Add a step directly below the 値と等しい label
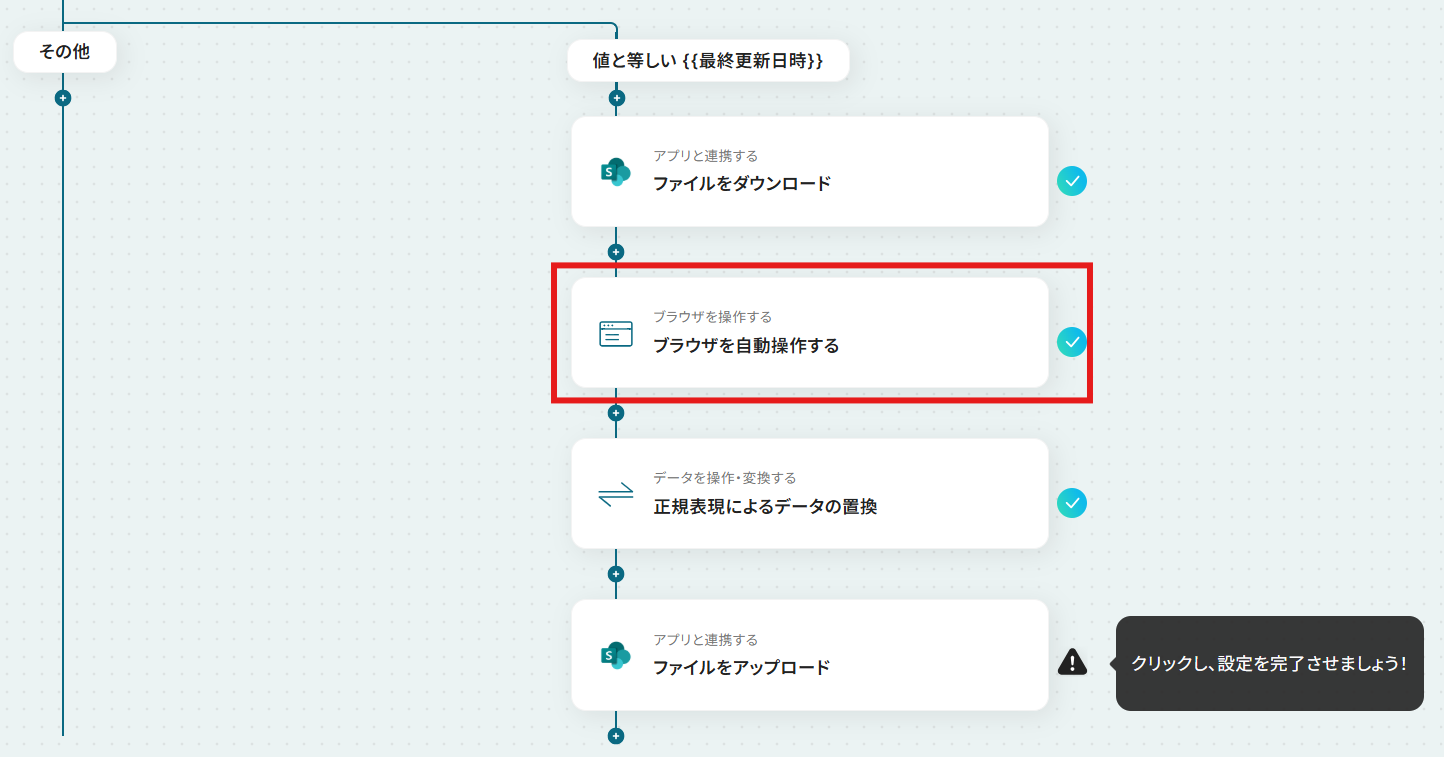 click(617, 98)
